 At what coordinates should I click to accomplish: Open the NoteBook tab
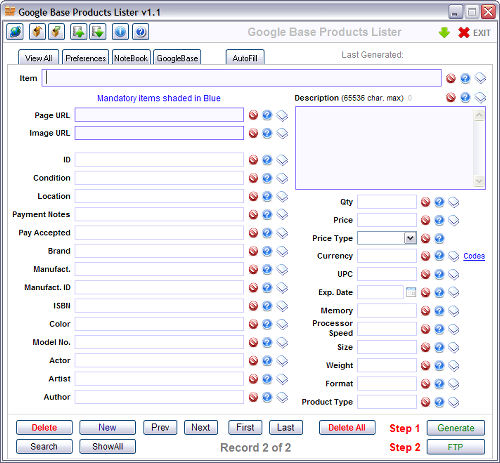coord(131,58)
